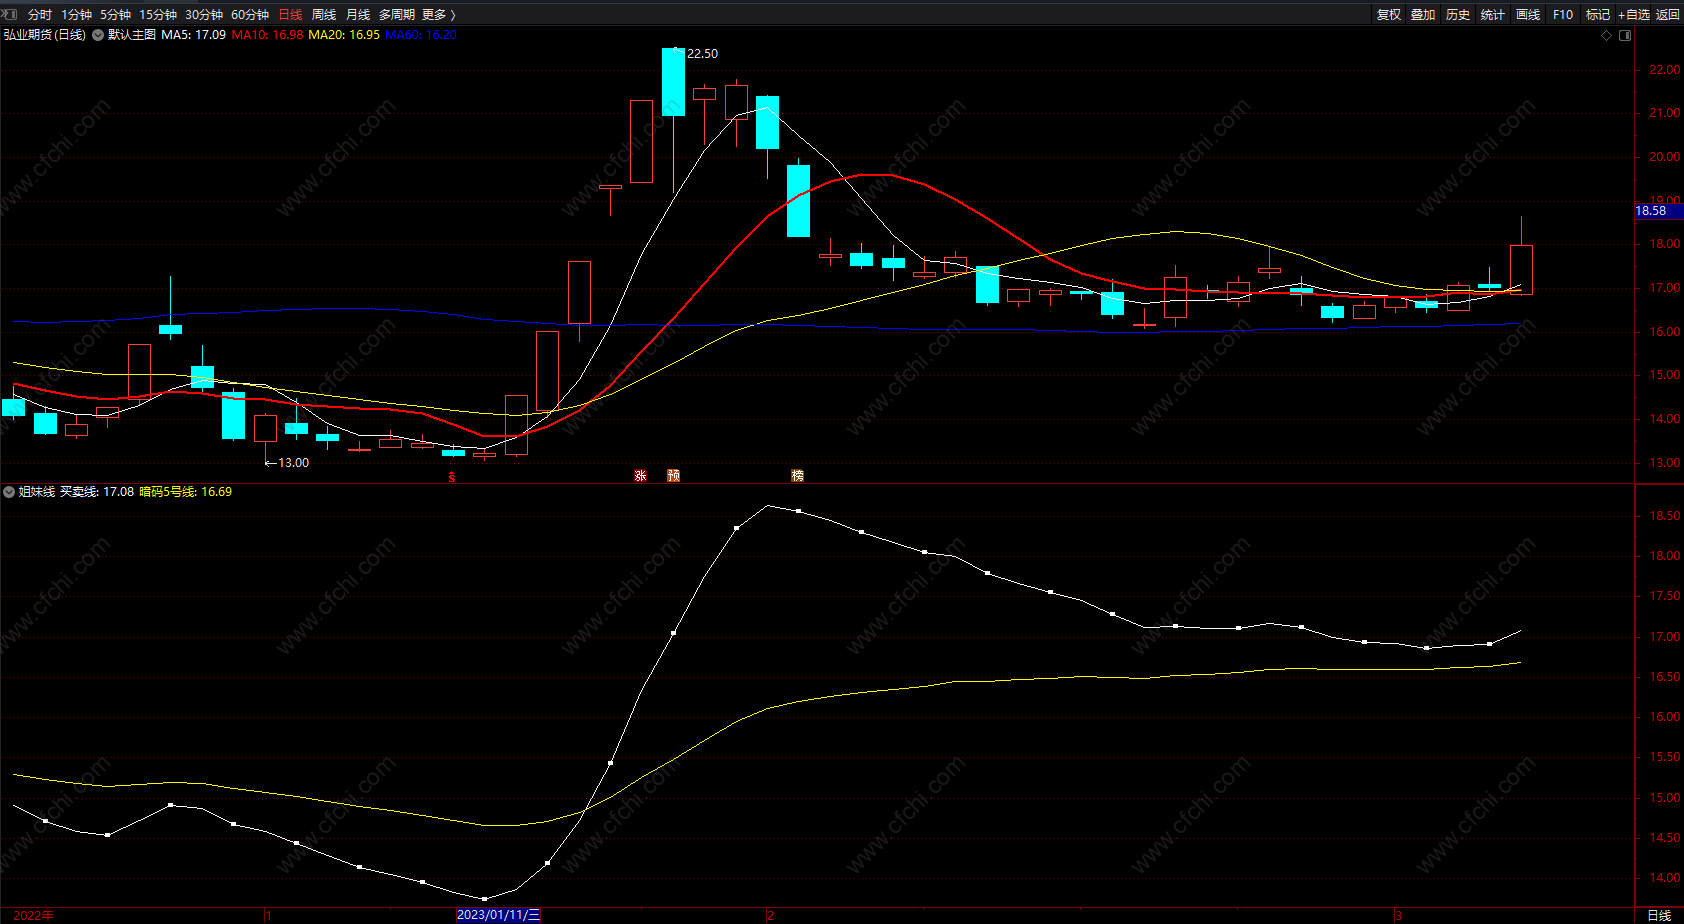Click the diamond icon at chart top-right
This screenshot has width=1684, height=924.
(1607, 35)
